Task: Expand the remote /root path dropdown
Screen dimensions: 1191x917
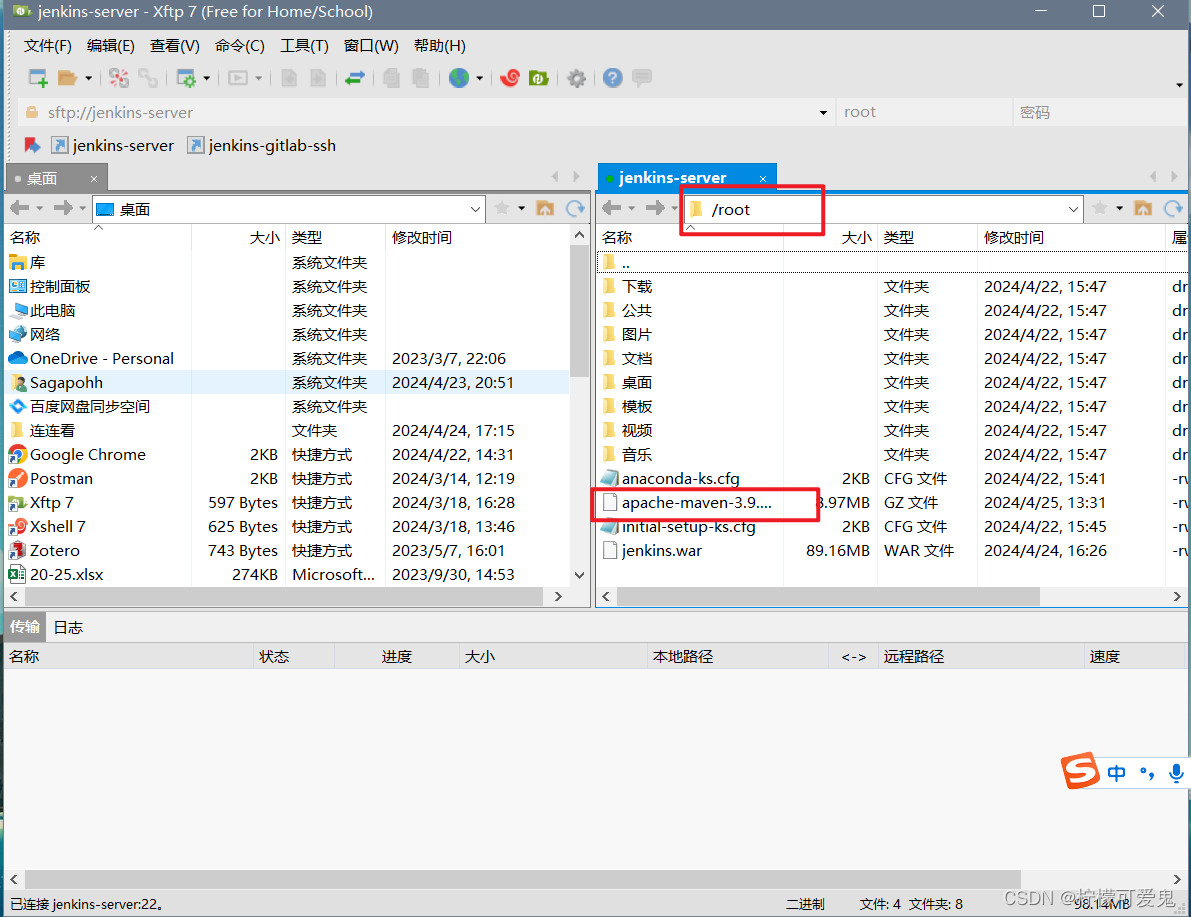Action: [1073, 209]
